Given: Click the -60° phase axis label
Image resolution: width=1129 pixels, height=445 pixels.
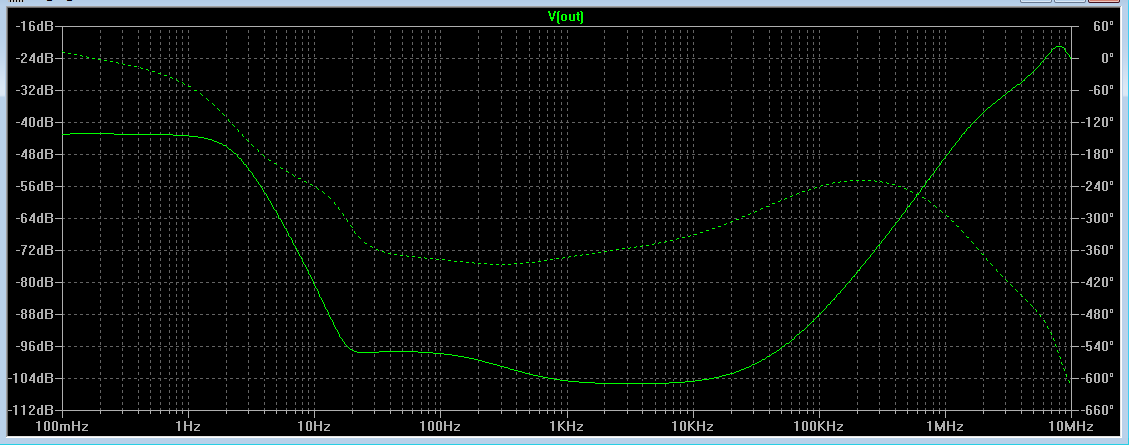Looking at the screenshot, I should click(1099, 90).
